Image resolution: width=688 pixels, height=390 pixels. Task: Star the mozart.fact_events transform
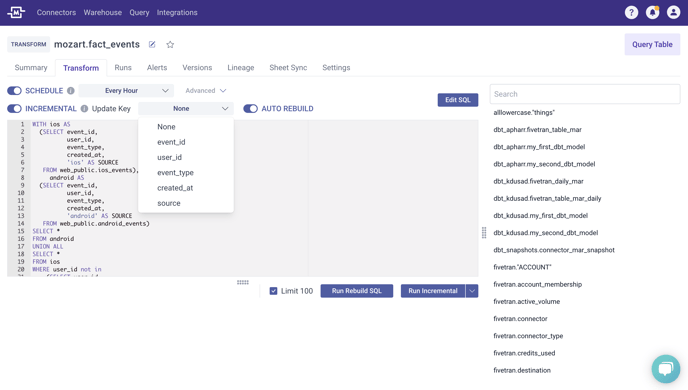tap(170, 44)
